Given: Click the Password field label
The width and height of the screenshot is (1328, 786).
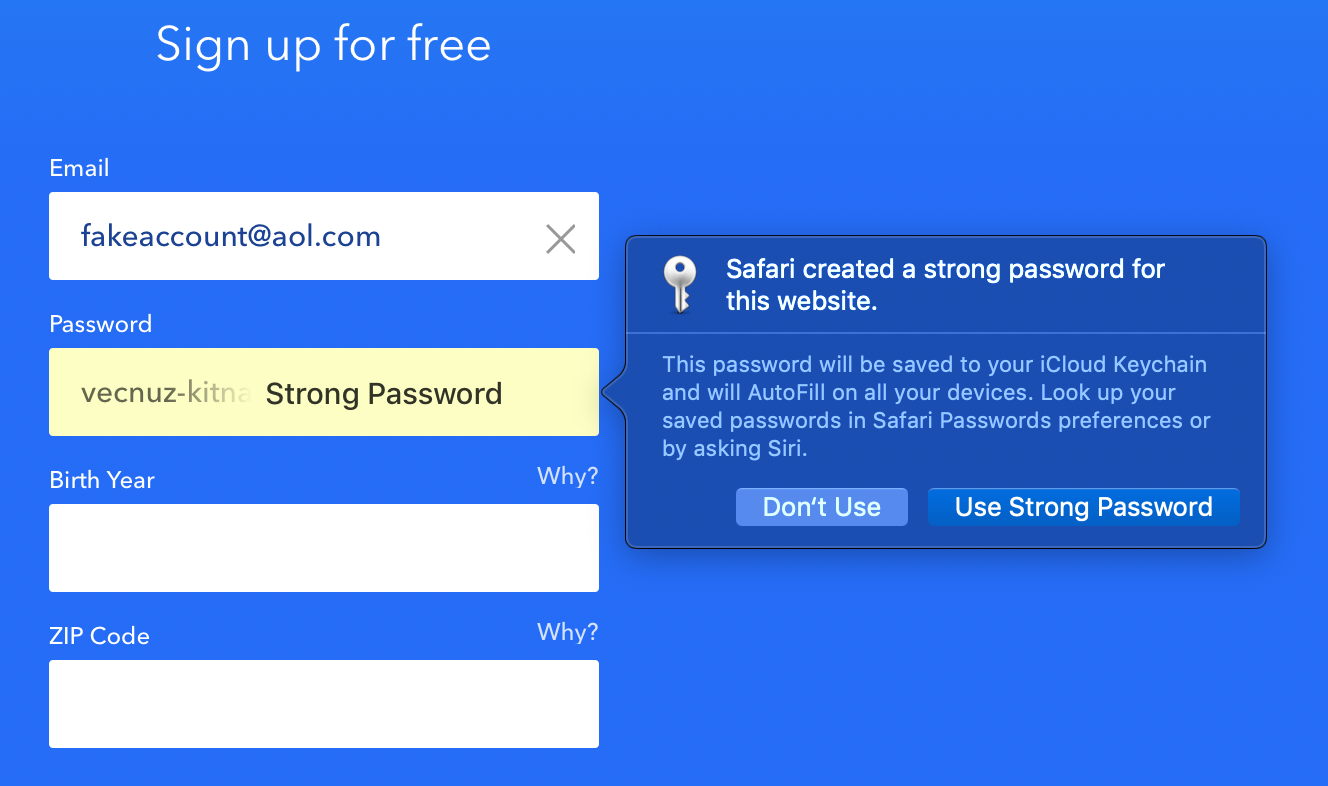Looking at the screenshot, I should point(101,324).
